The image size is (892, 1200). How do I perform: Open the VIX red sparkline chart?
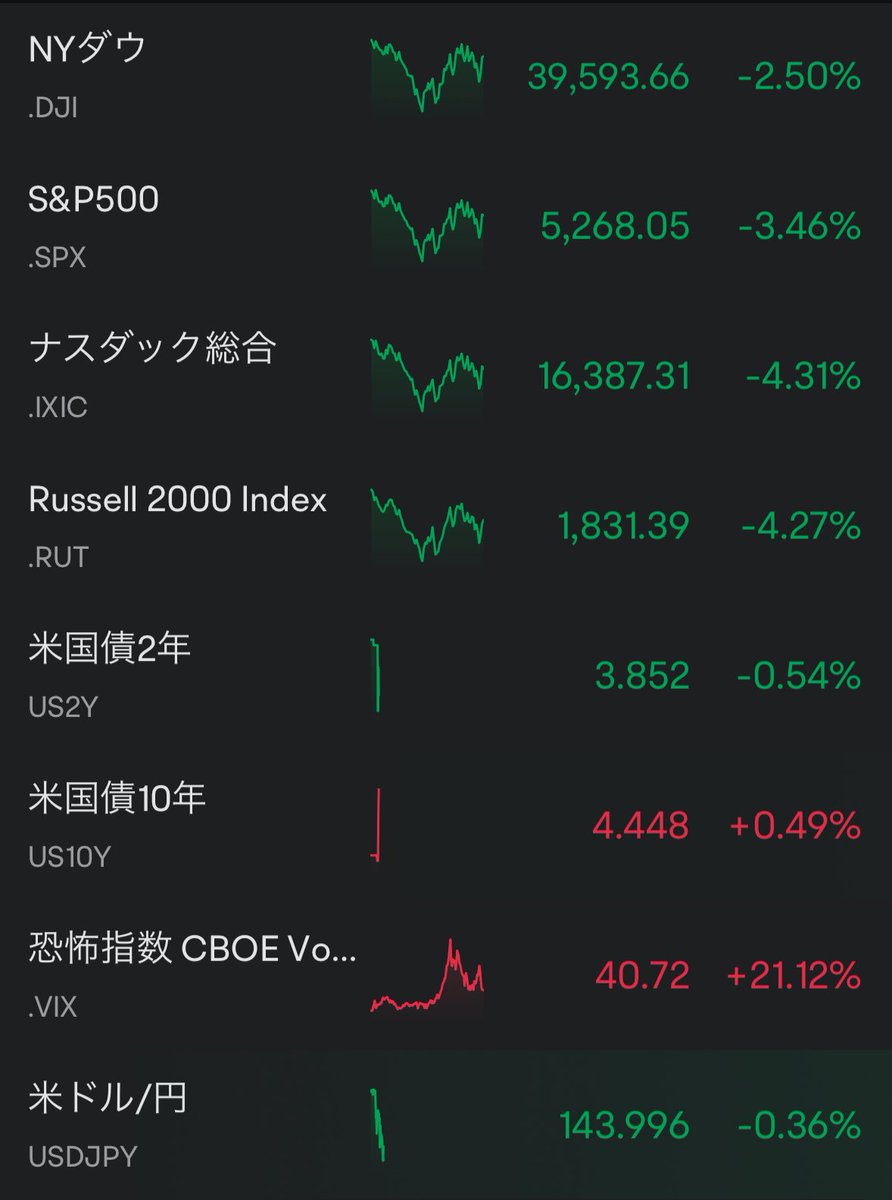coord(427,976)
